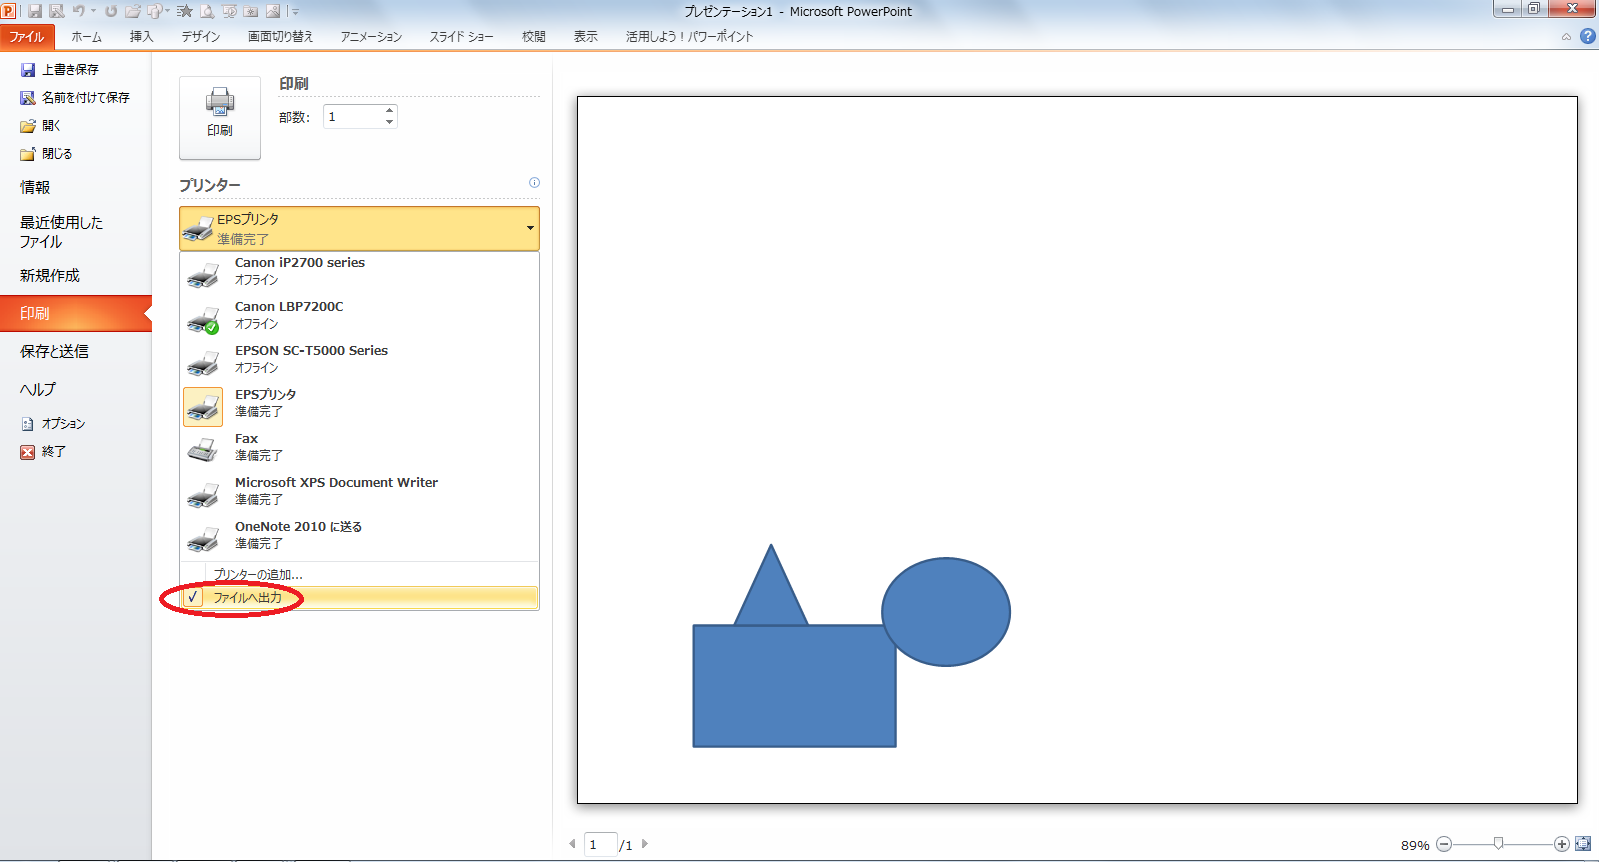
Task: Click the 部数 copies number field
Action: click(353, 117)
